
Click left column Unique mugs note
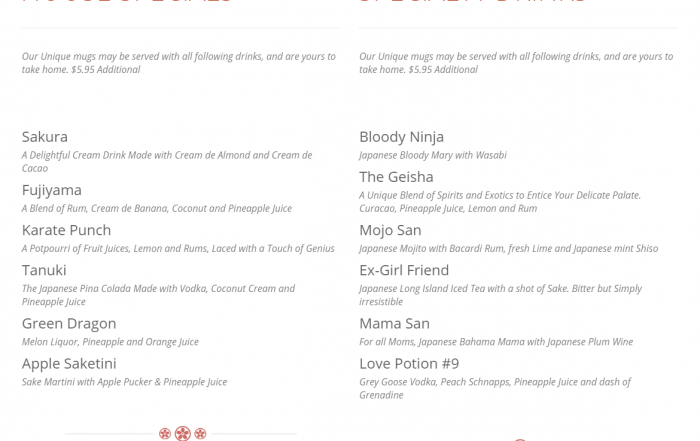pyautogui.click(x=179, y=63)
